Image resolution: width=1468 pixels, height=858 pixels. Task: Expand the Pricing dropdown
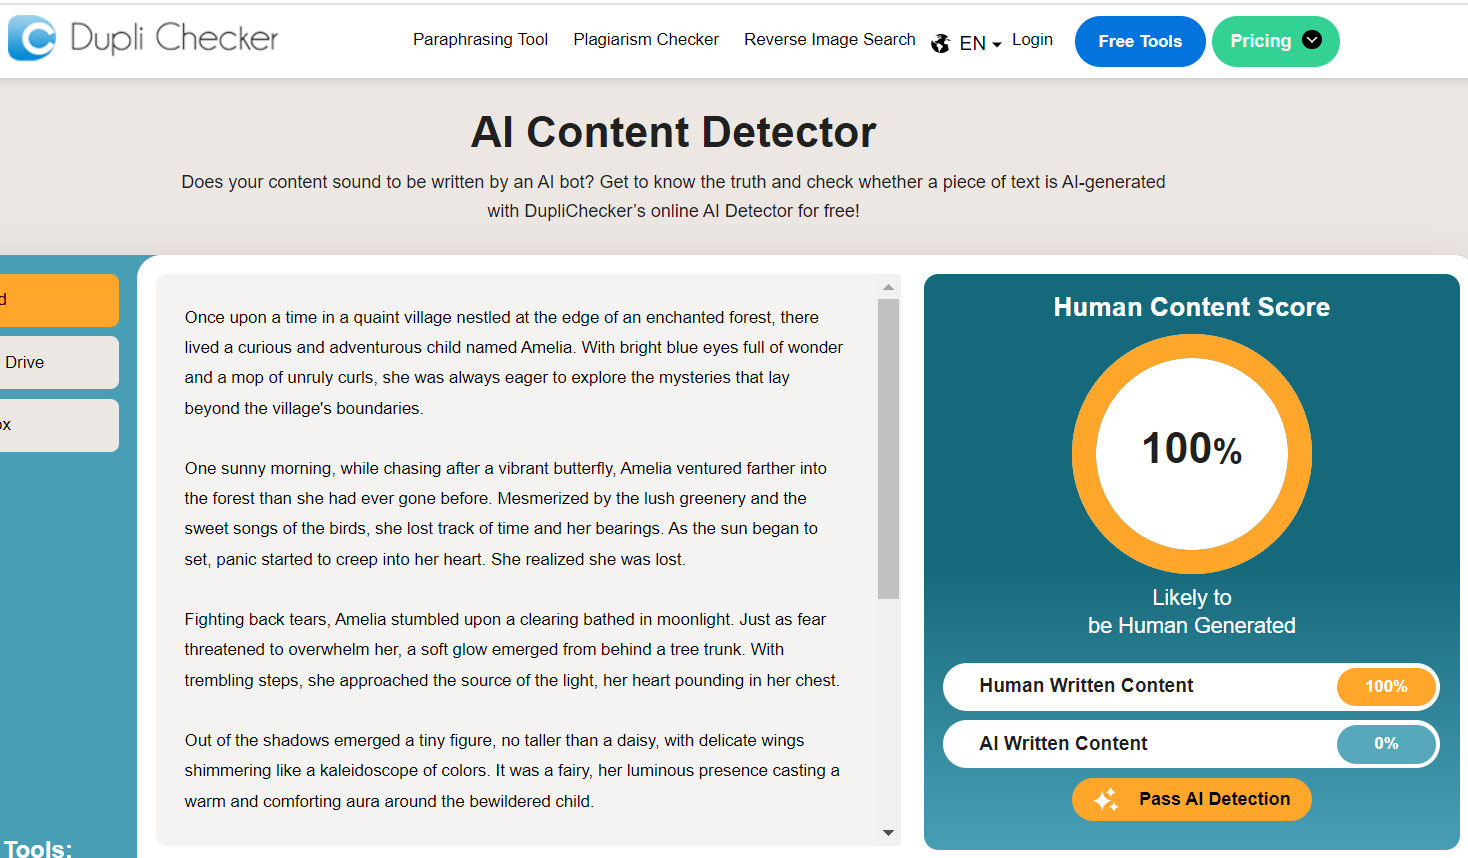pyautogui.click(x=1275, y=41)
